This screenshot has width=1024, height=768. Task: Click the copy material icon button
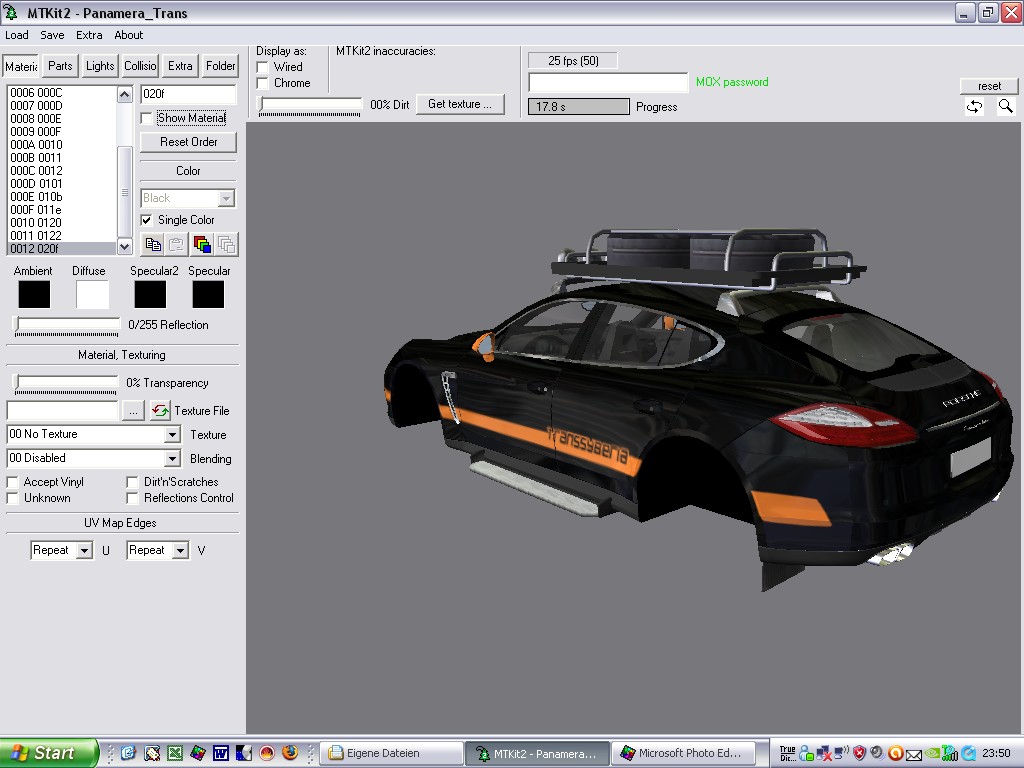coord(152,245)
